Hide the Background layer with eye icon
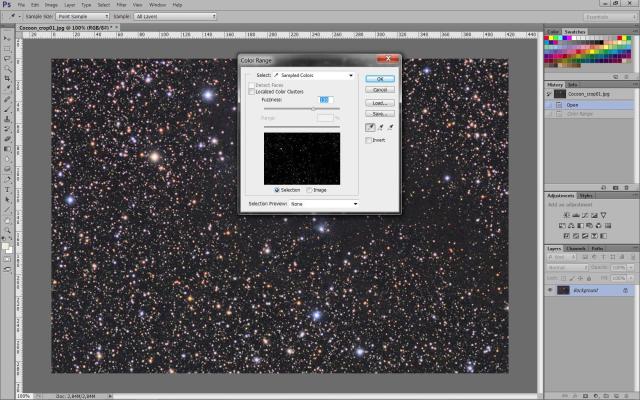The width and height of the screenshot is (640, 400). click(551, 290)
